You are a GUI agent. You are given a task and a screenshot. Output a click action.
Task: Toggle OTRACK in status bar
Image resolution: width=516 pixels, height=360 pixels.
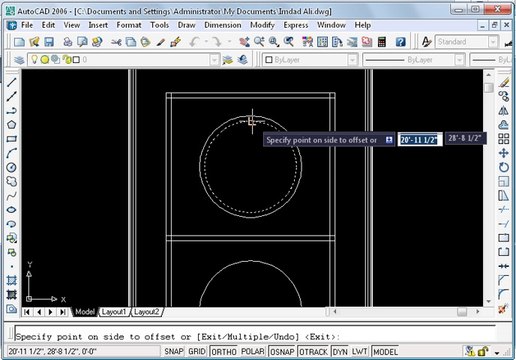click(x=313, y=352)
